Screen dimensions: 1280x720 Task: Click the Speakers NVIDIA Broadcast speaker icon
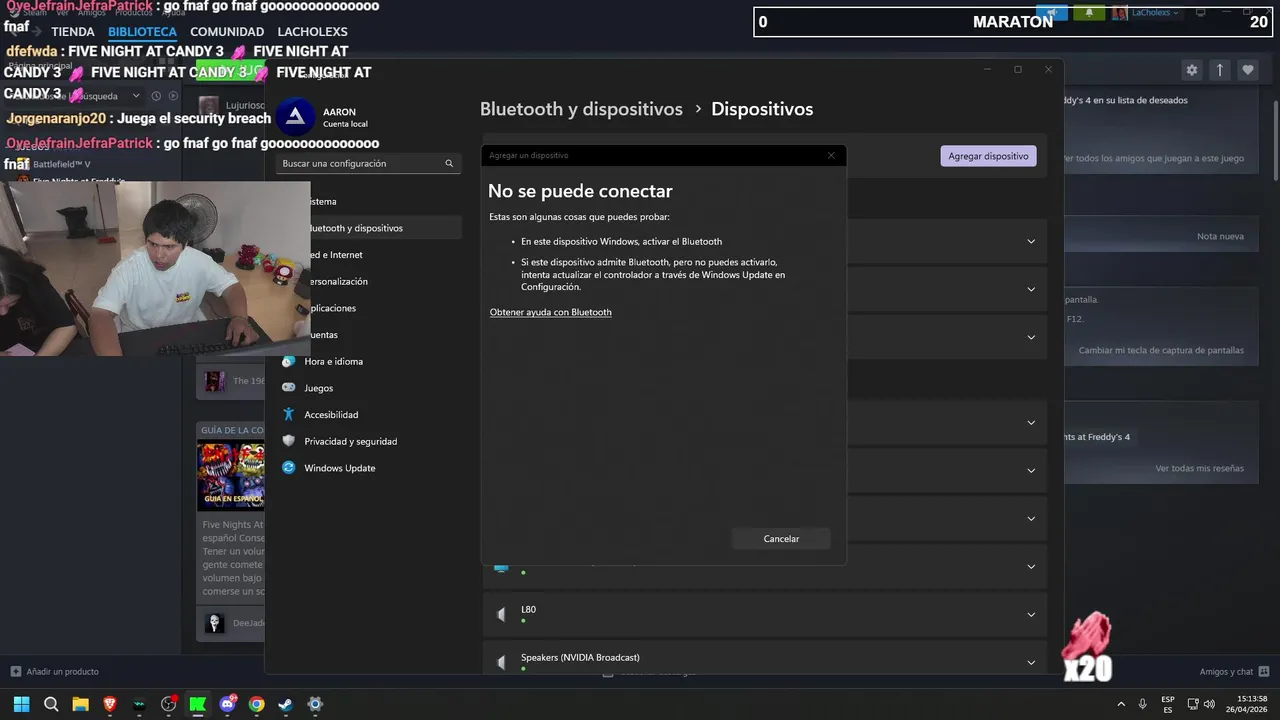[502, 662]
